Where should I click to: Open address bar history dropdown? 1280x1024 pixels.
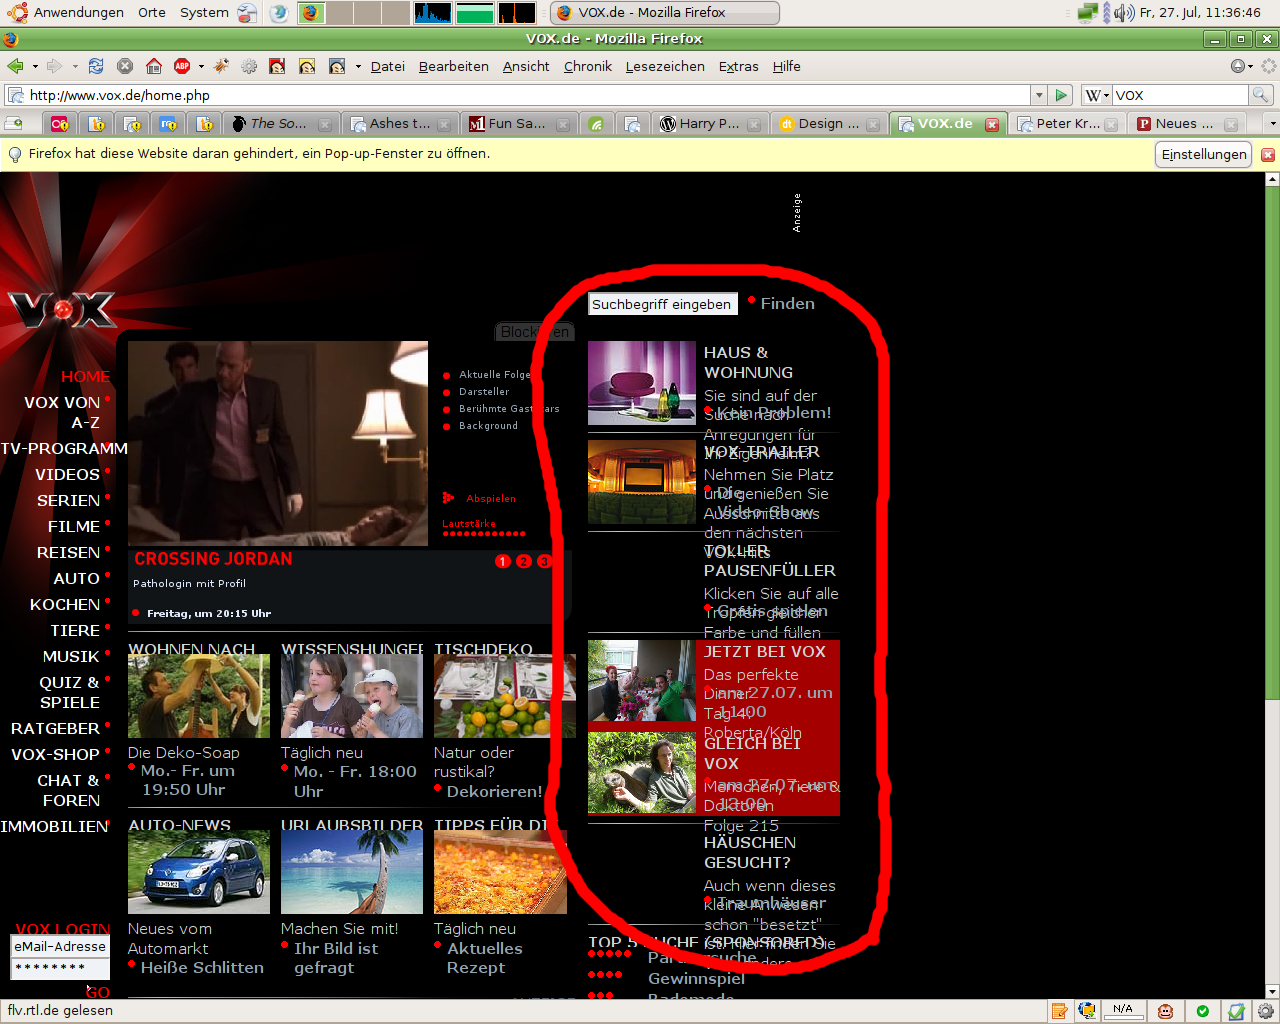pyautogui.click(x=1039, y=95)
